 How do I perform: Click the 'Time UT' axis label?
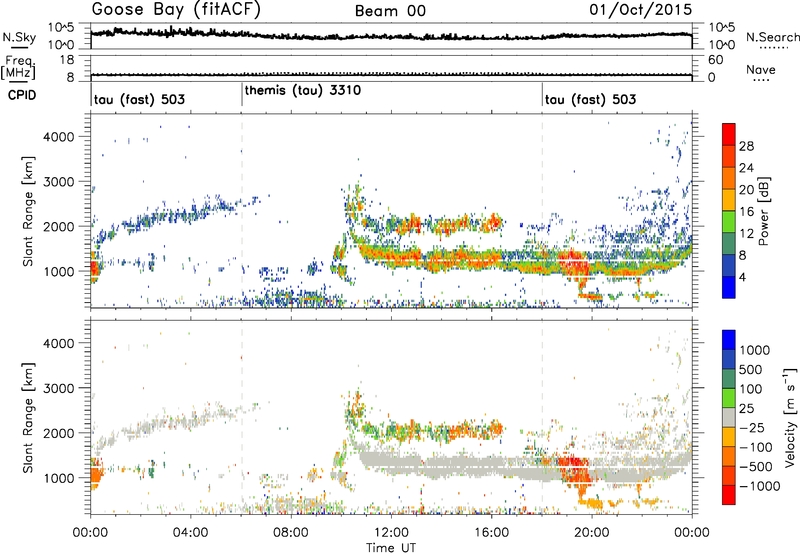(391, 548)
